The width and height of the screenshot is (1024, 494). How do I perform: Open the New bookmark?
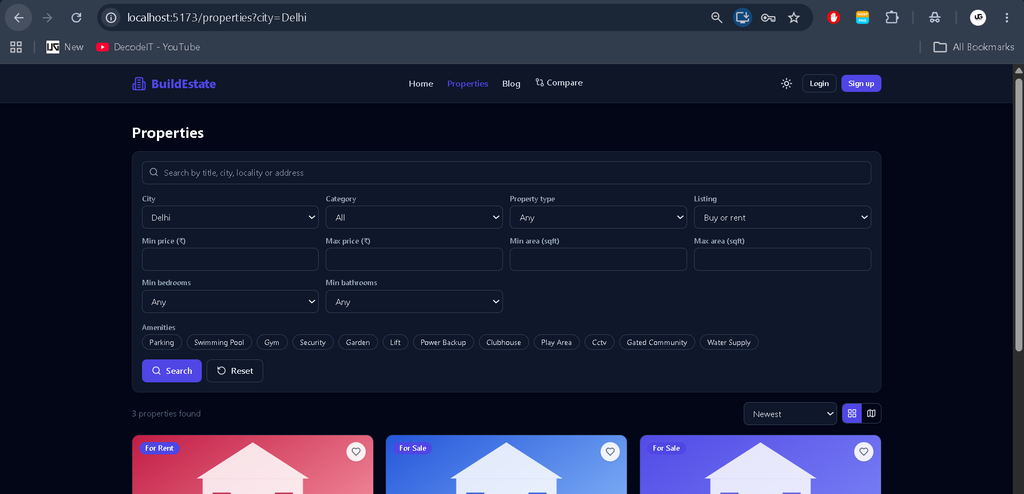pyautogui.click(x=65, y=47)
